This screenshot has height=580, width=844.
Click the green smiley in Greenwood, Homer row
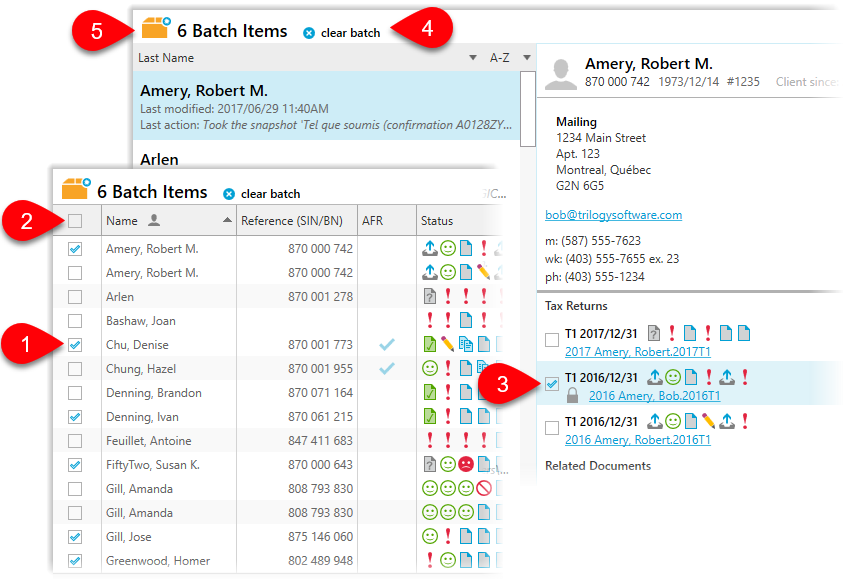[448, 560]
